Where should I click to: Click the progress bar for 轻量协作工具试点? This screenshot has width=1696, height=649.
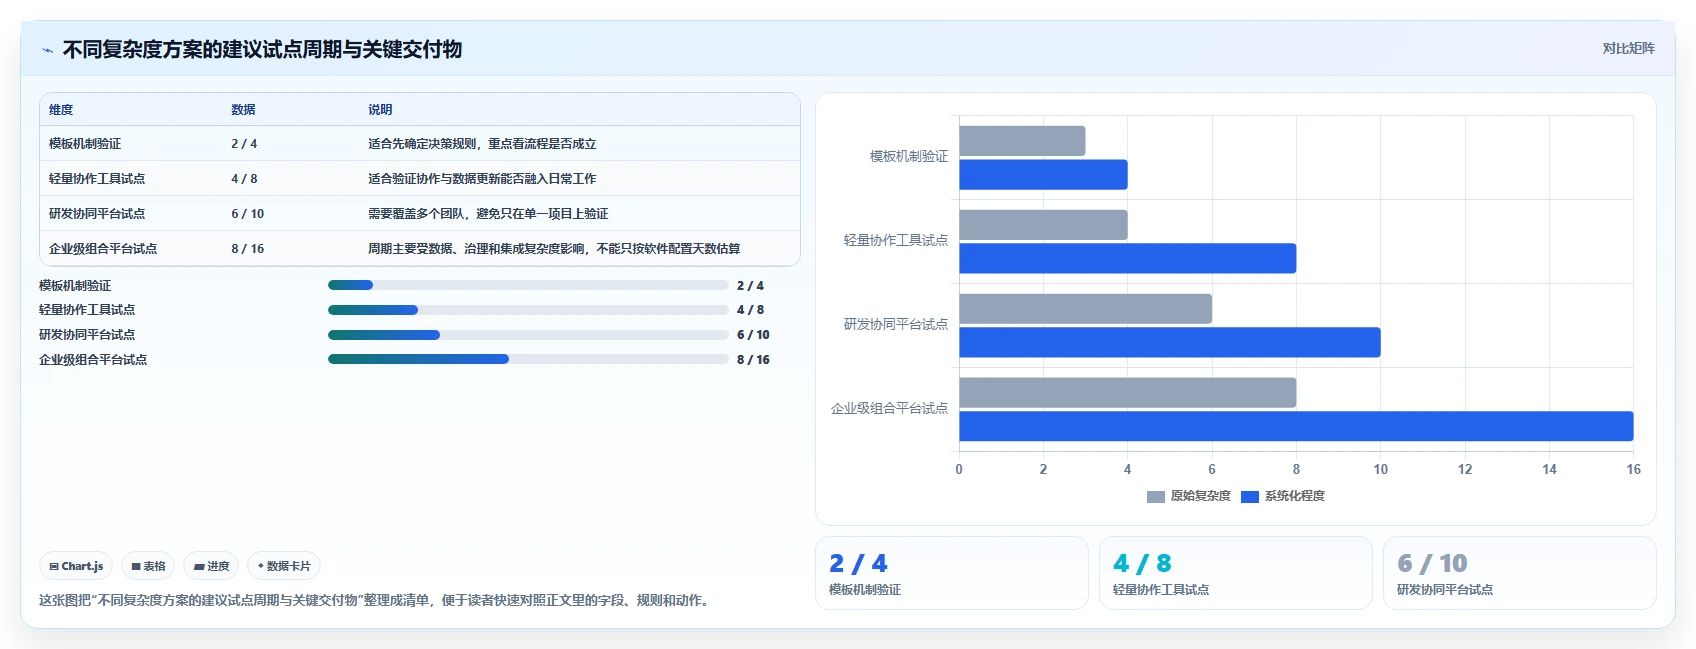(528, 310)
